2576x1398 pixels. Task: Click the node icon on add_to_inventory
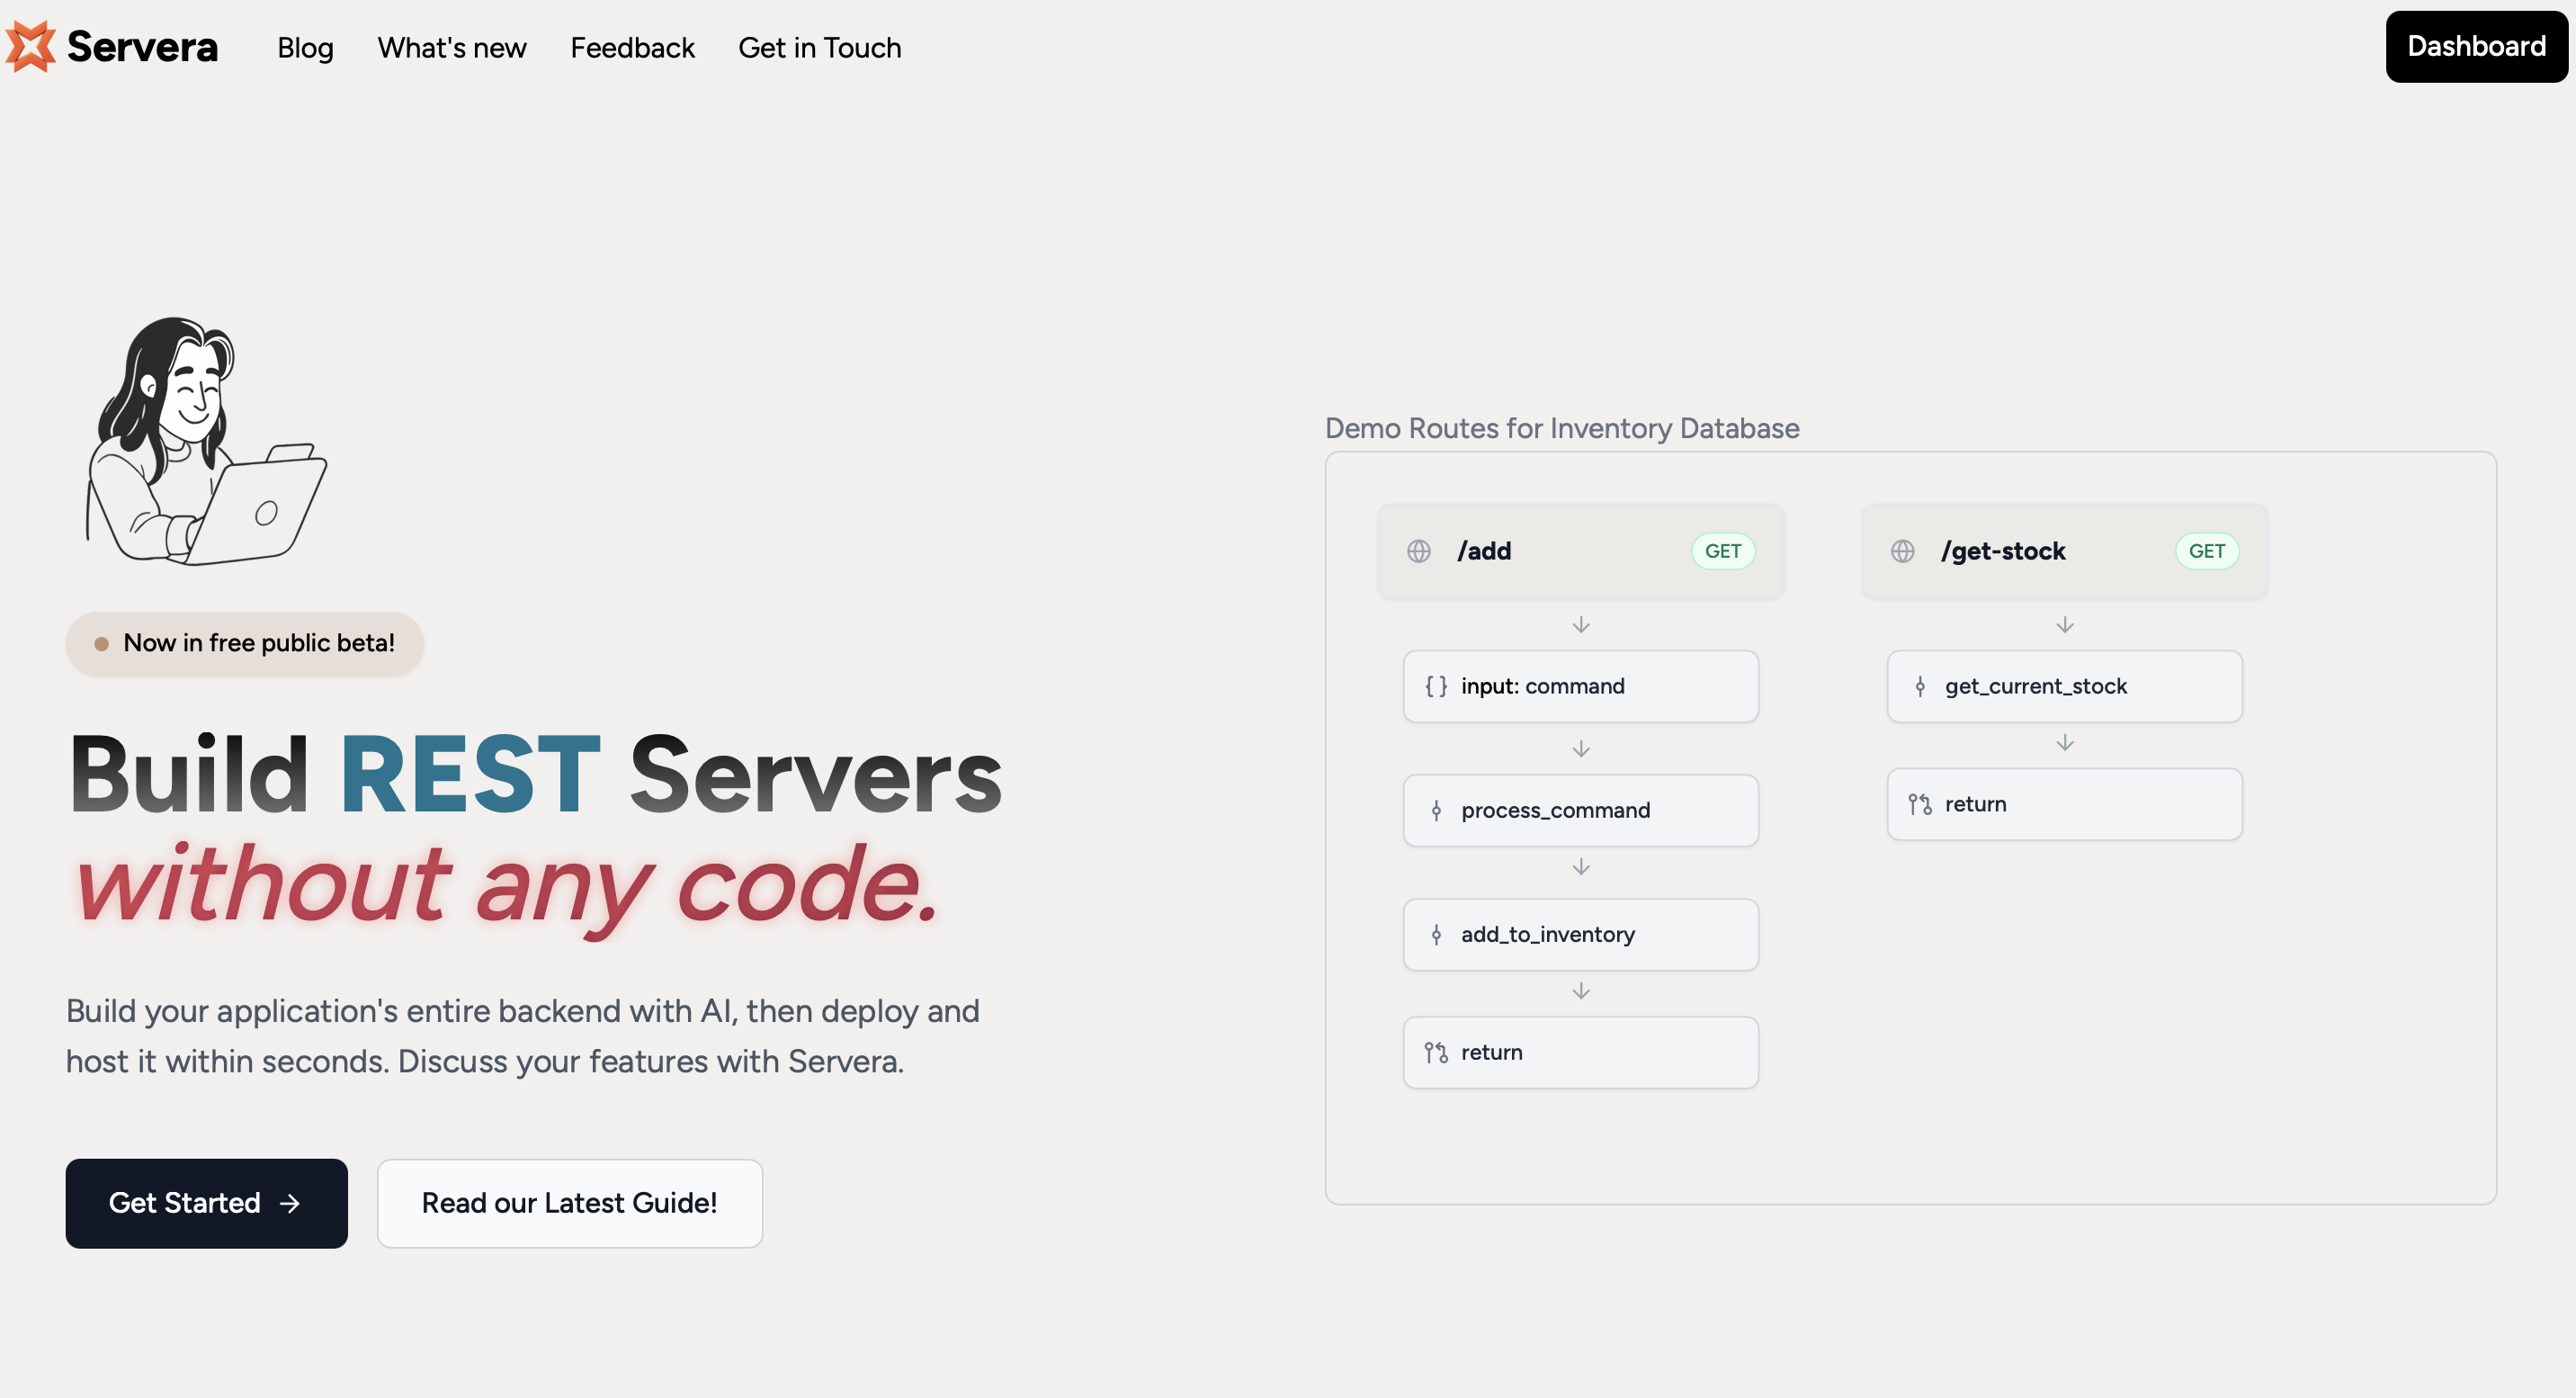(x=1436, y=935)
